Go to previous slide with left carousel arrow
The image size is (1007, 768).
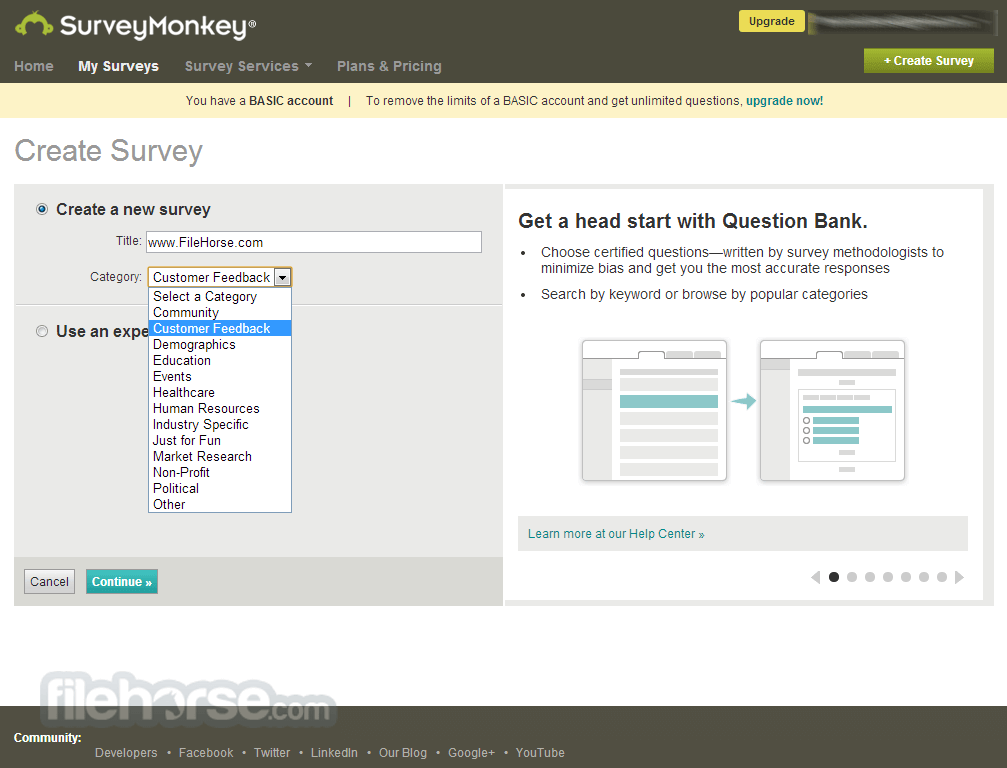[815, 577]
